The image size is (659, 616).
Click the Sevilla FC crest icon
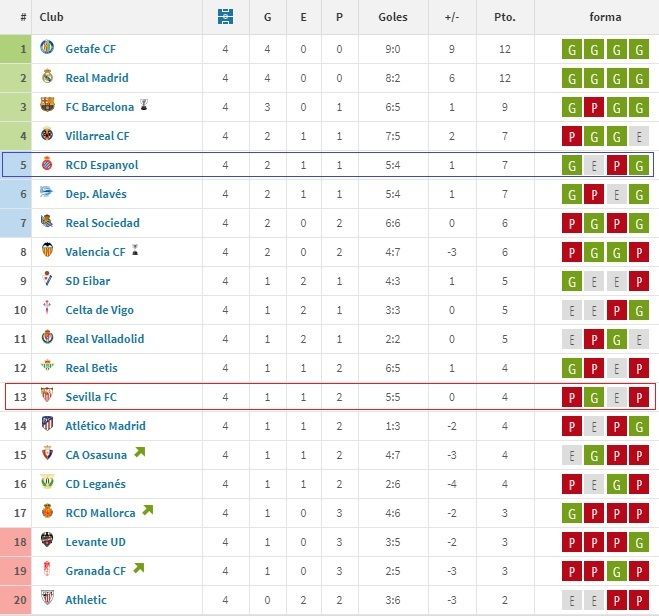pyautogui.click(x=47, y=397)
